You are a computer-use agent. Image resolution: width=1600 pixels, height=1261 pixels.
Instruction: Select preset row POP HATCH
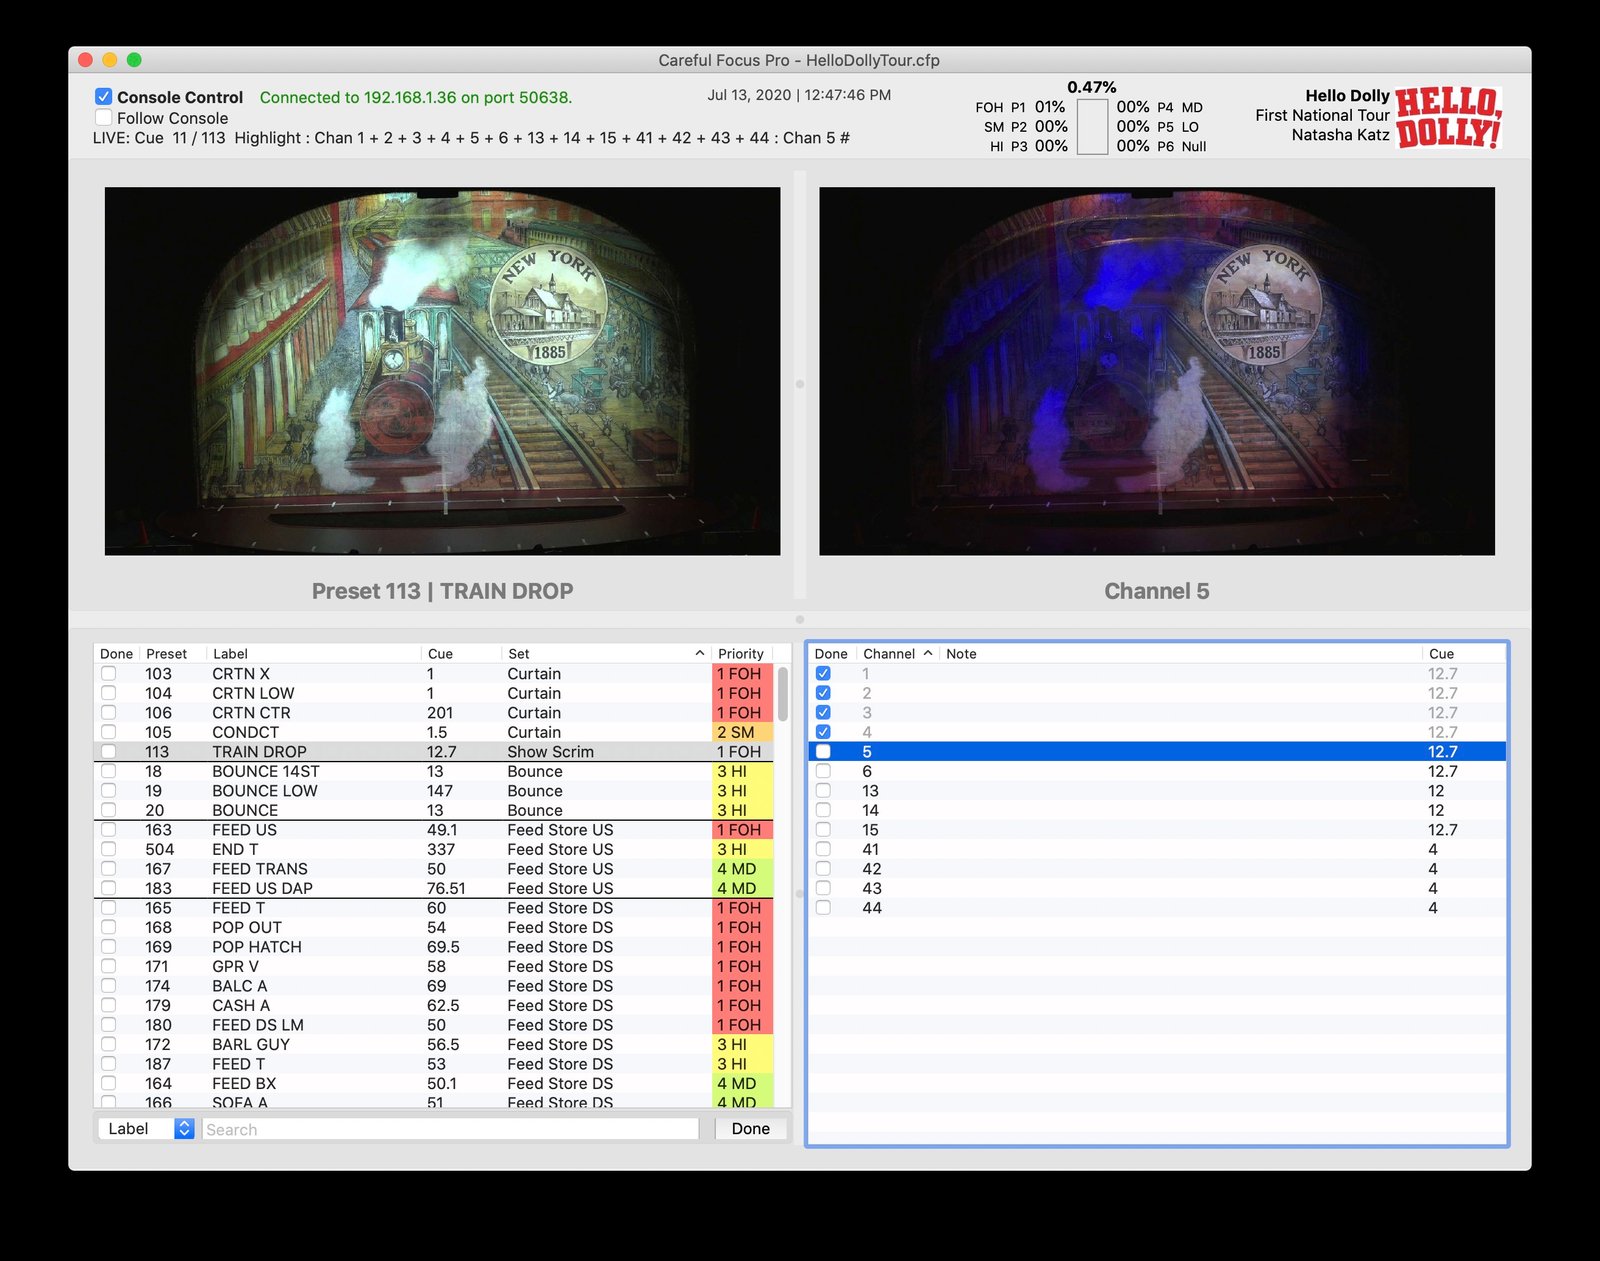(x=435, y=946)
